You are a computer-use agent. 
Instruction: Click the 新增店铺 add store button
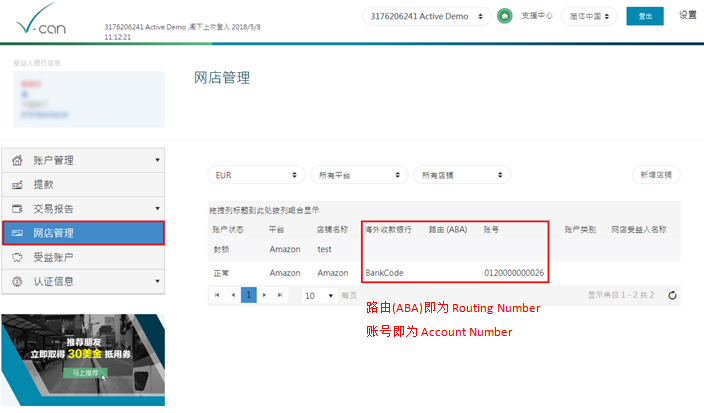[656, 175]
